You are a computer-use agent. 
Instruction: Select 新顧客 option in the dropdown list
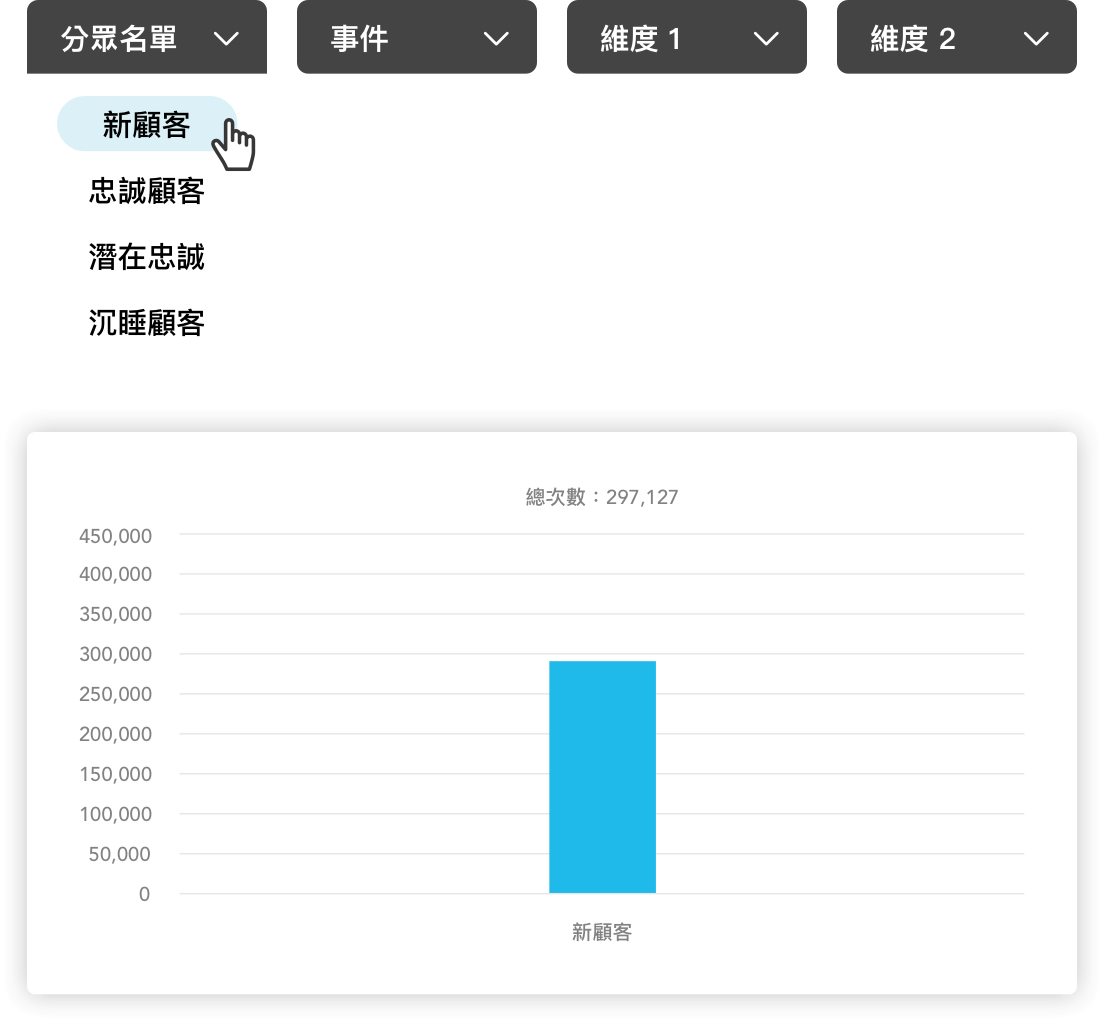pyautogui.click(x=146, y=124)
